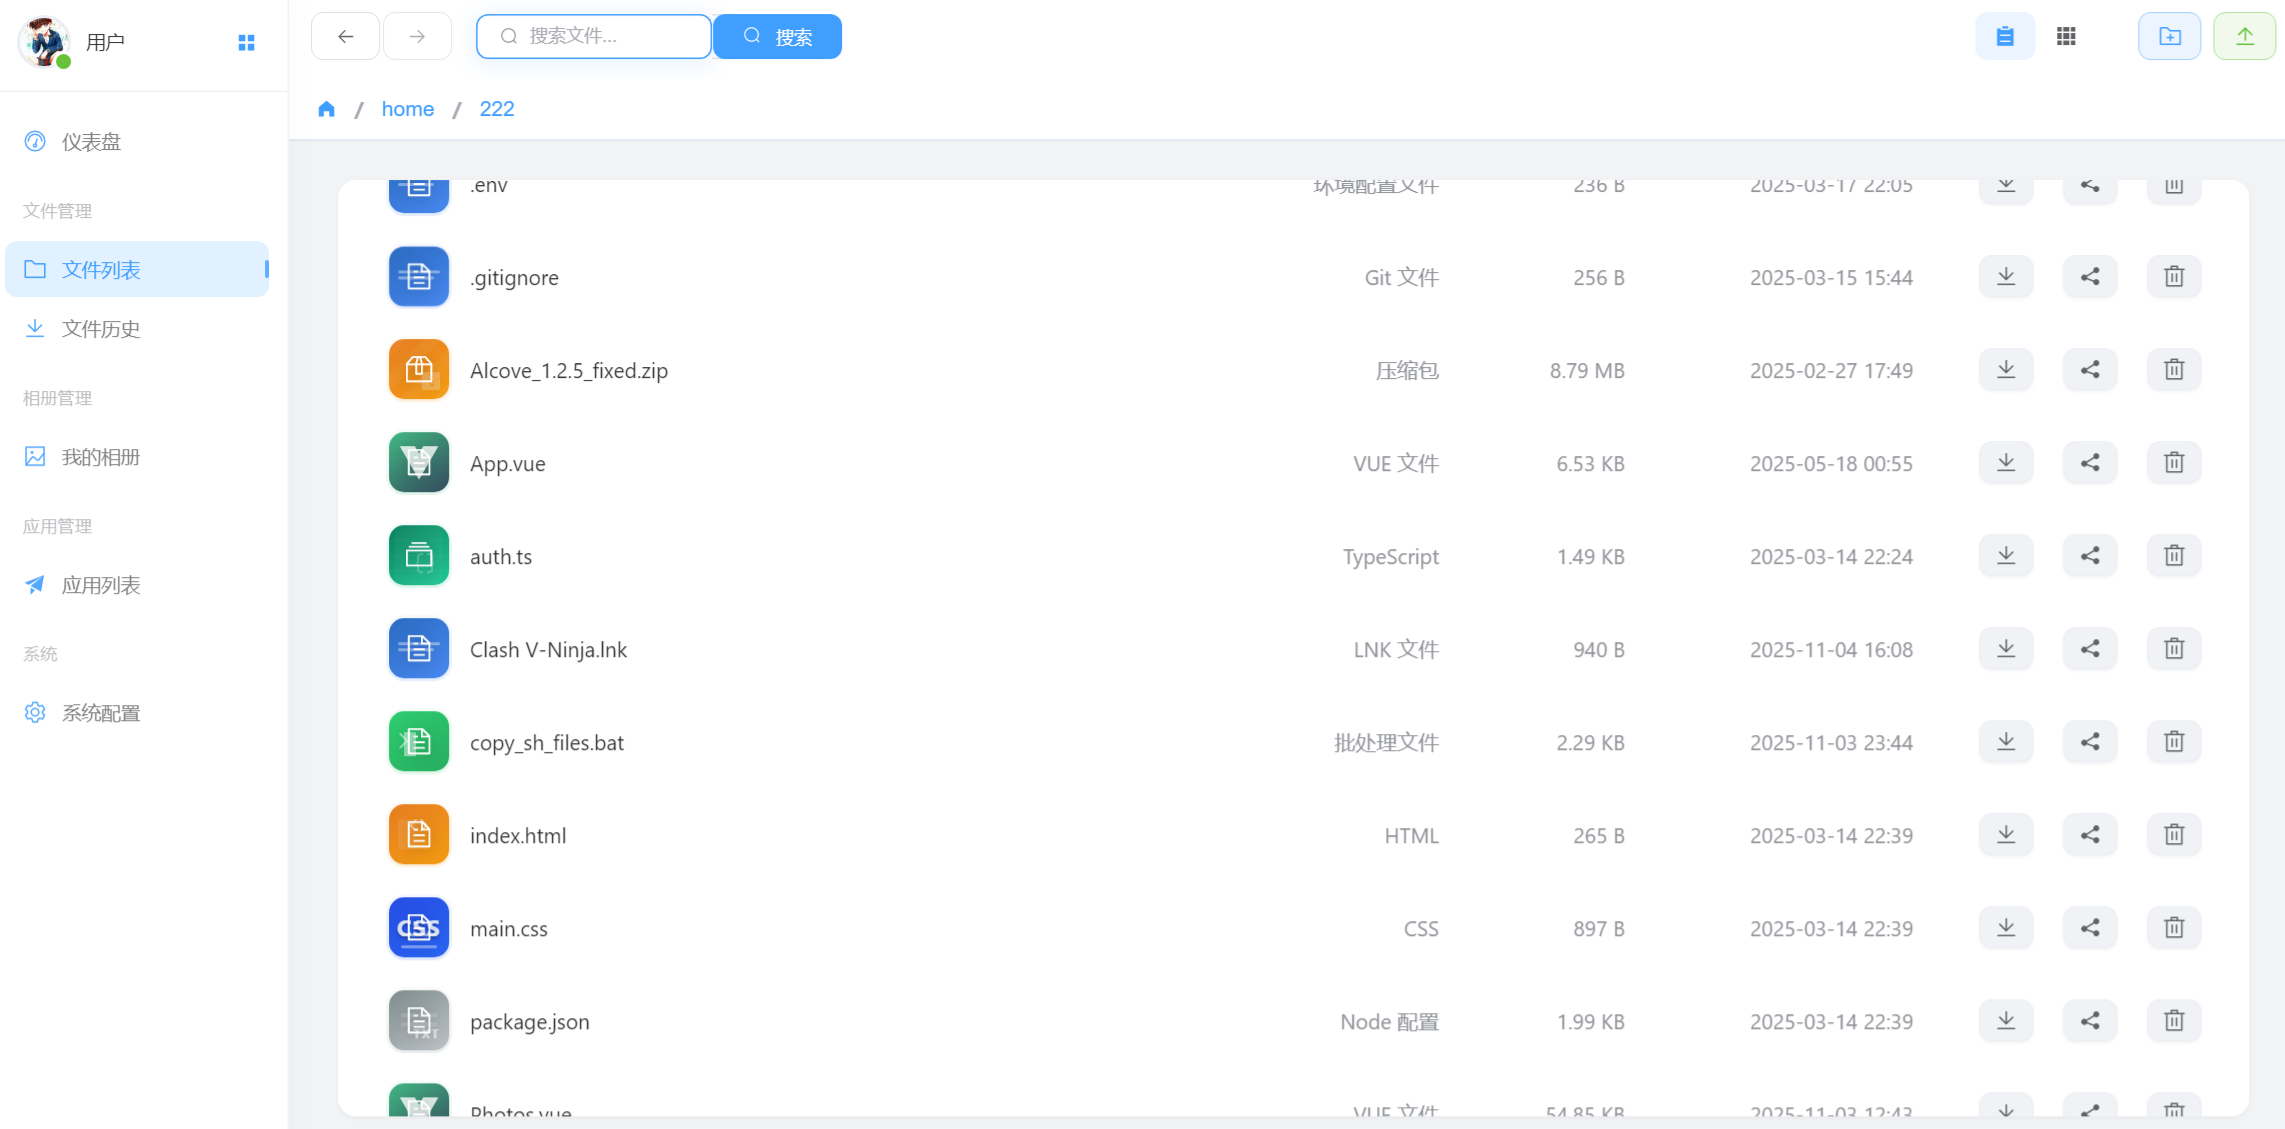Go to 系统配置 settings page
Screen dimensions: 2285x1129
click(x=100, y=713)
